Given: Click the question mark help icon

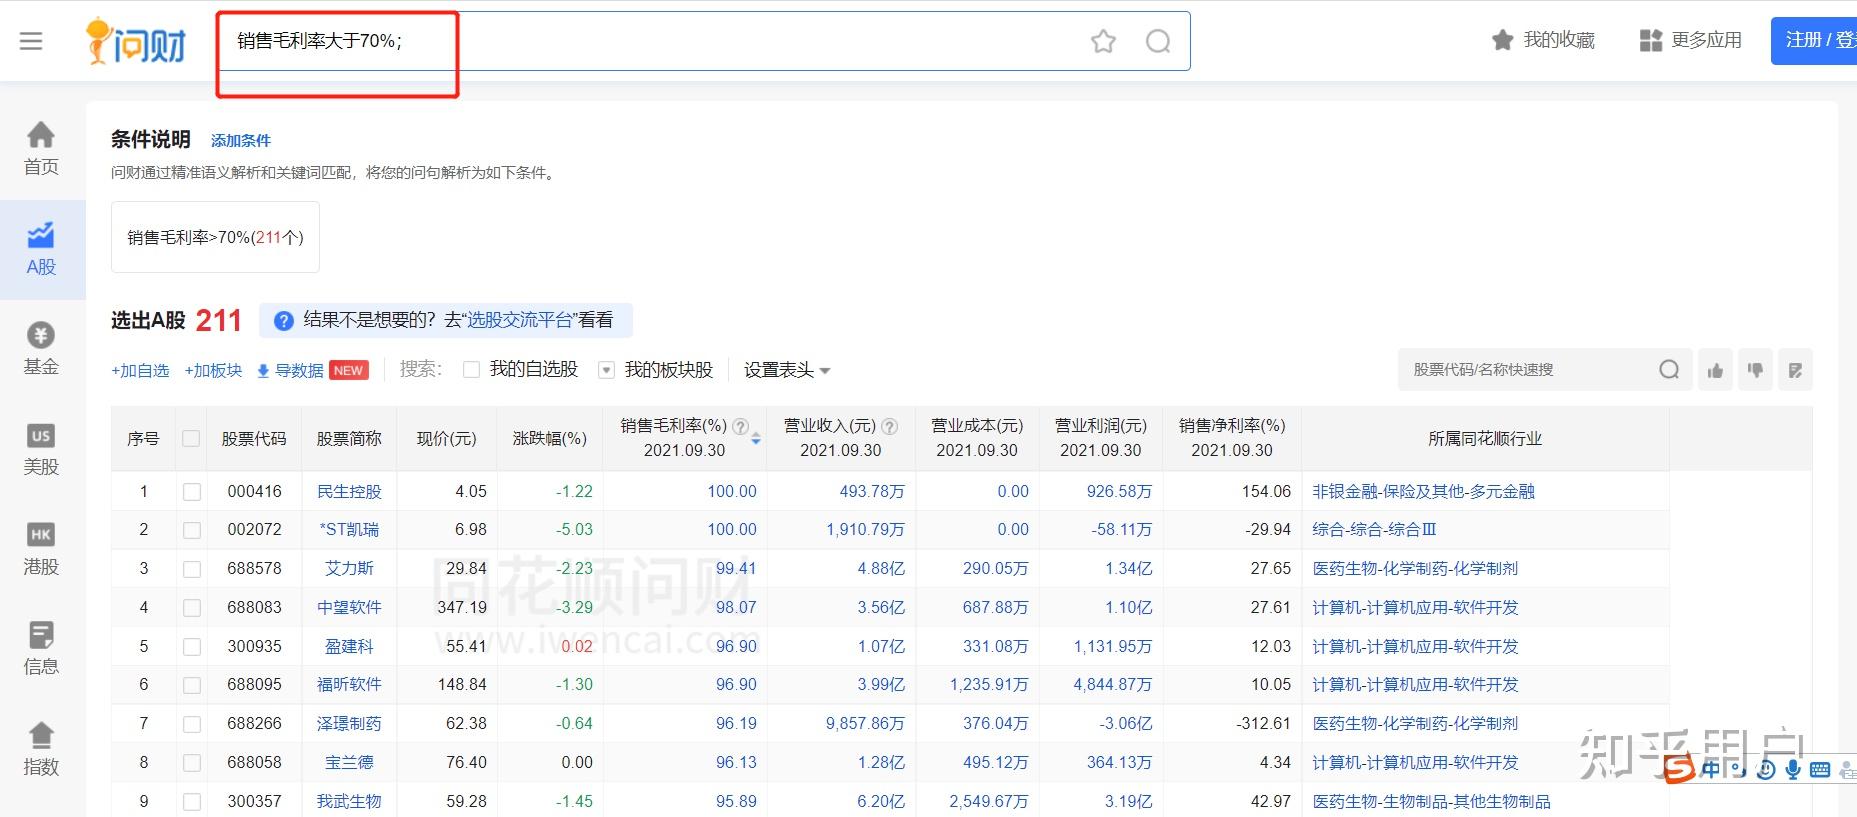Looking at the screenshot, I should [x=284, y=321].
